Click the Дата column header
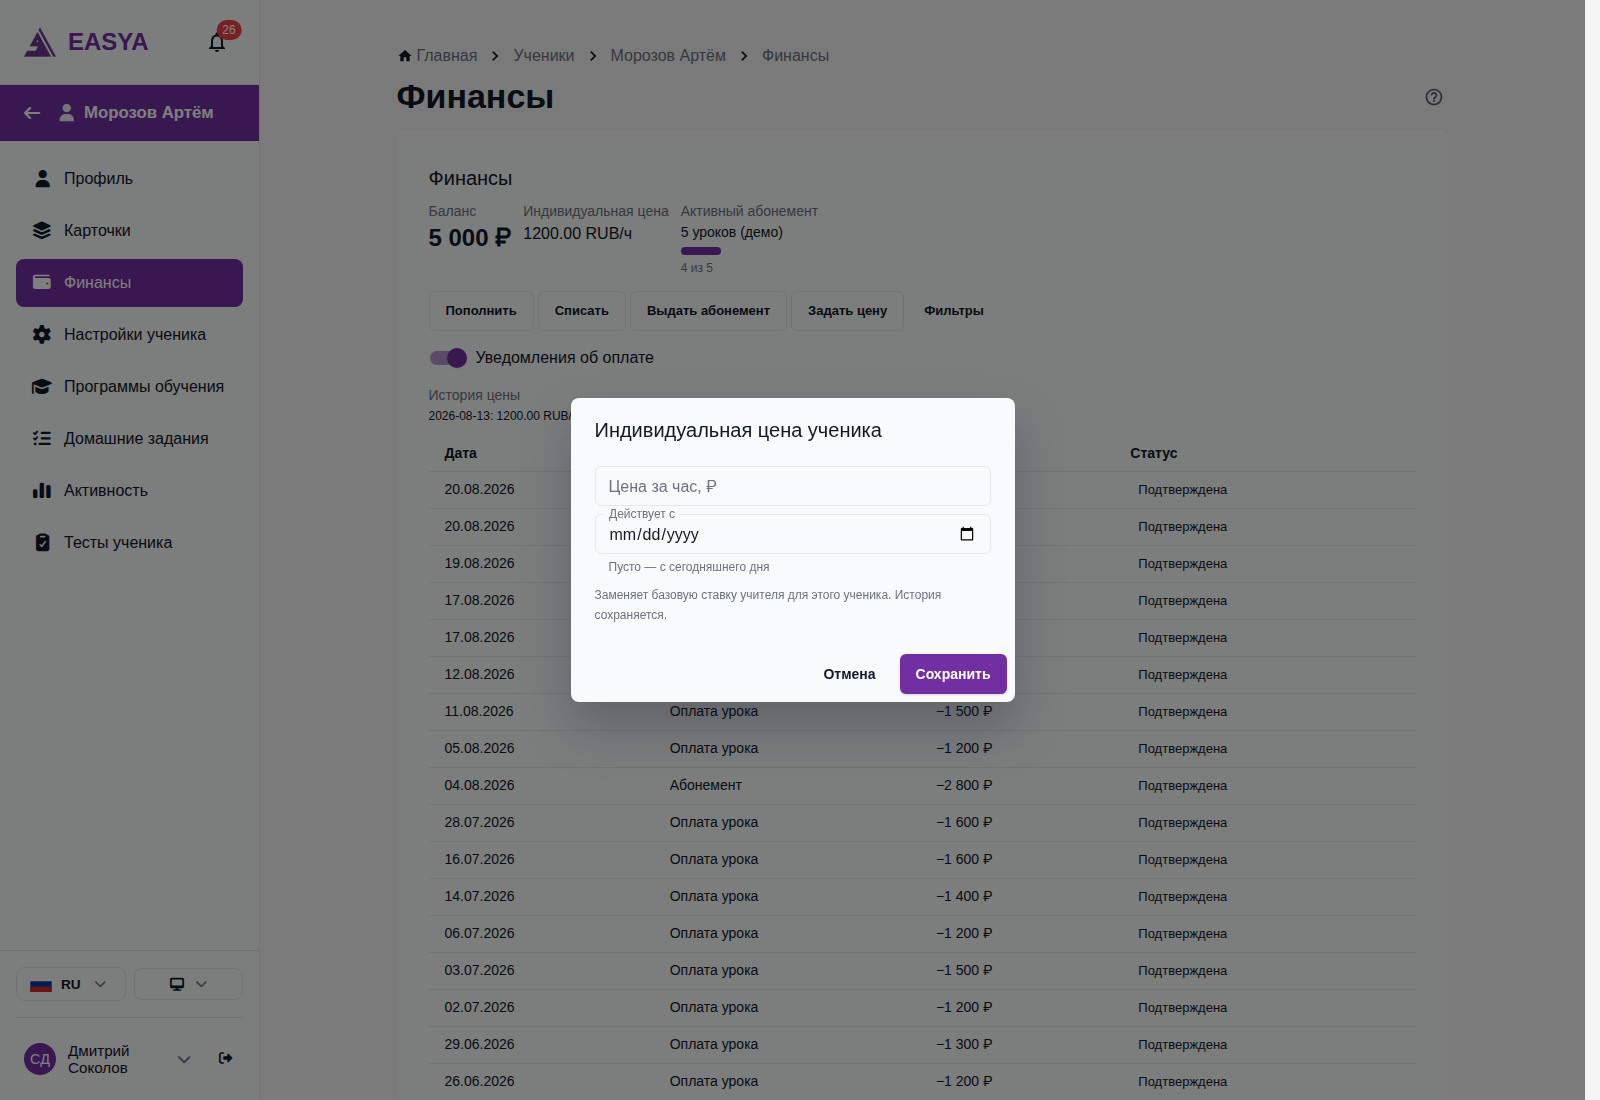 coord(461,453)
